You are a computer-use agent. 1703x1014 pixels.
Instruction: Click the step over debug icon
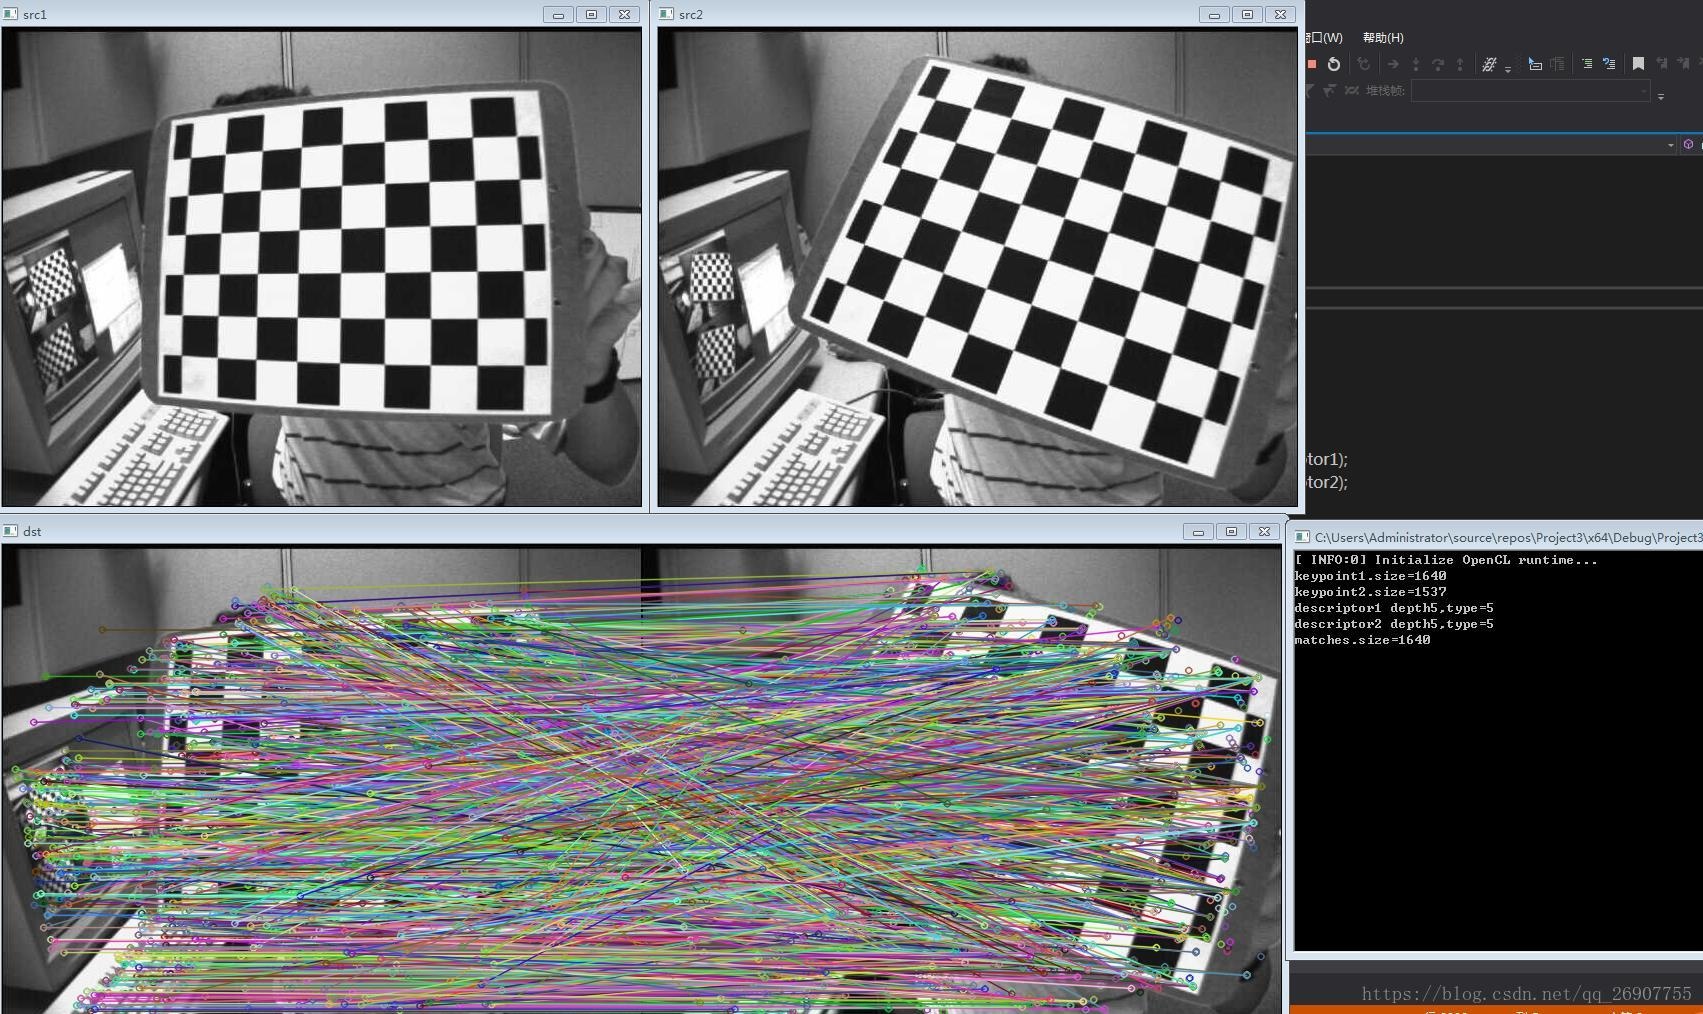click(1438, 64)
